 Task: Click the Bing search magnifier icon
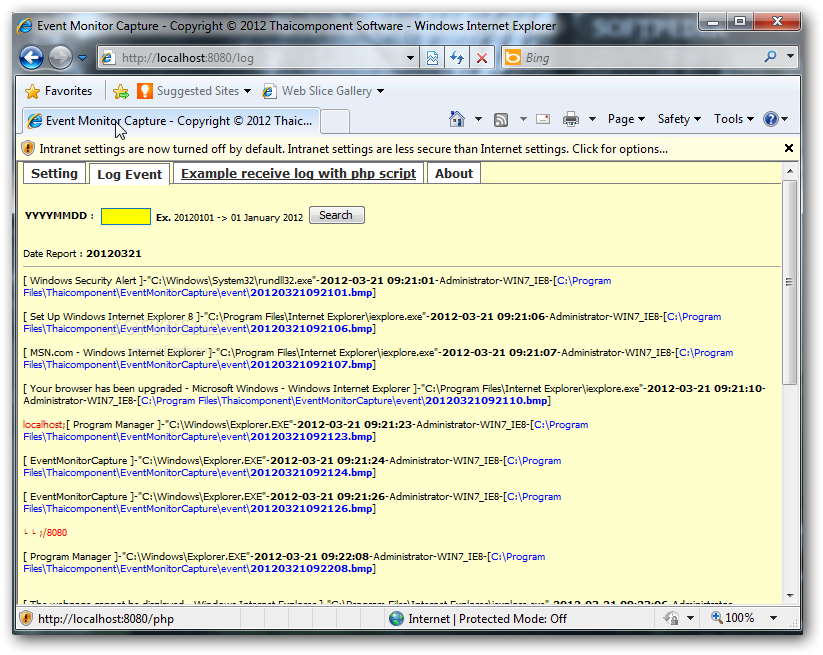pyautogui.click(x=770, y=57)
